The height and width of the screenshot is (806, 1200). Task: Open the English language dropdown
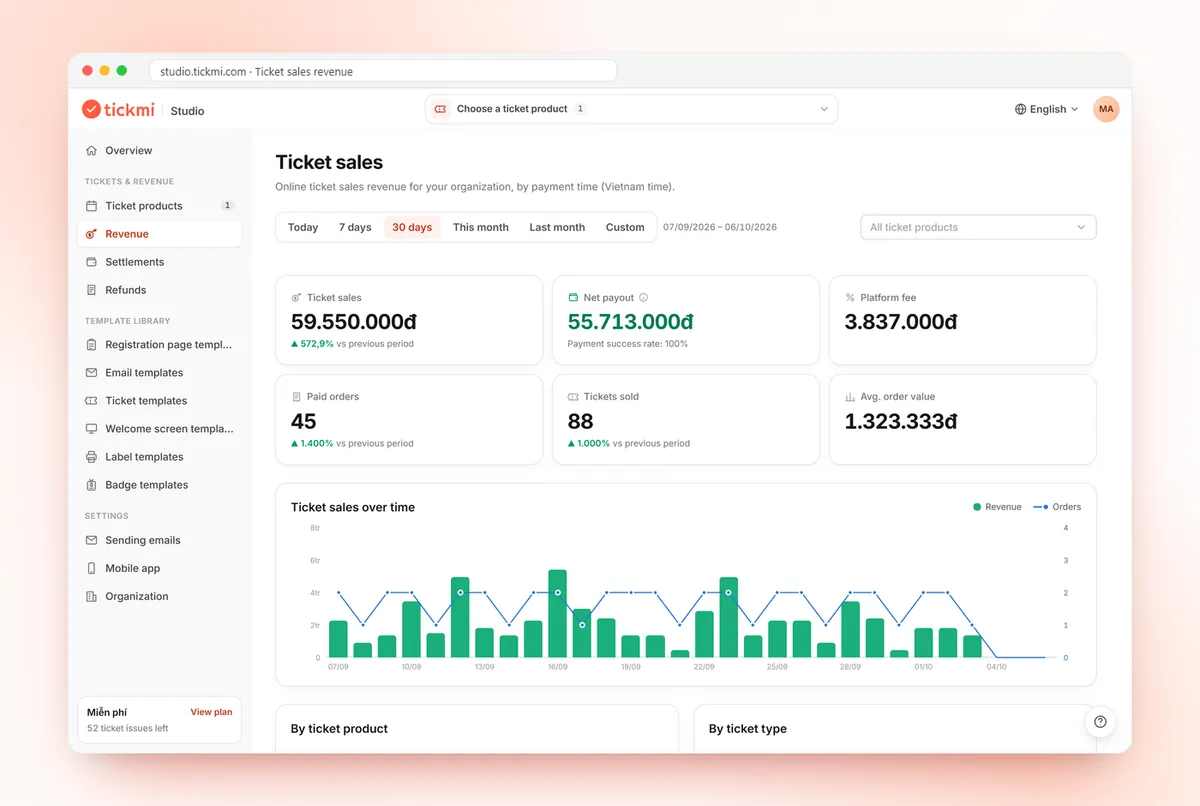coord(1047,109)
